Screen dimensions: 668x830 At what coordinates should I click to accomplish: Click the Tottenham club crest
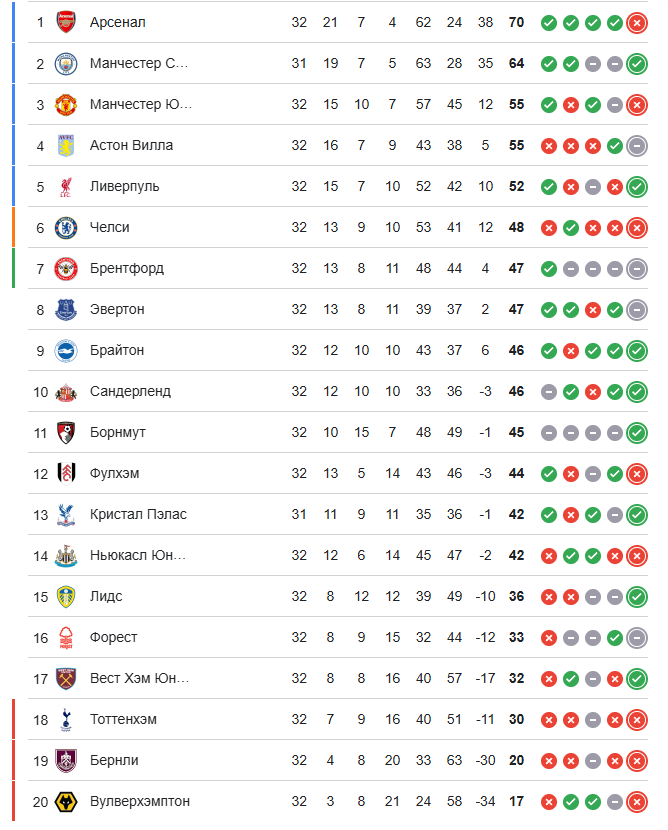pyautogui.click(x=66, y=719)
